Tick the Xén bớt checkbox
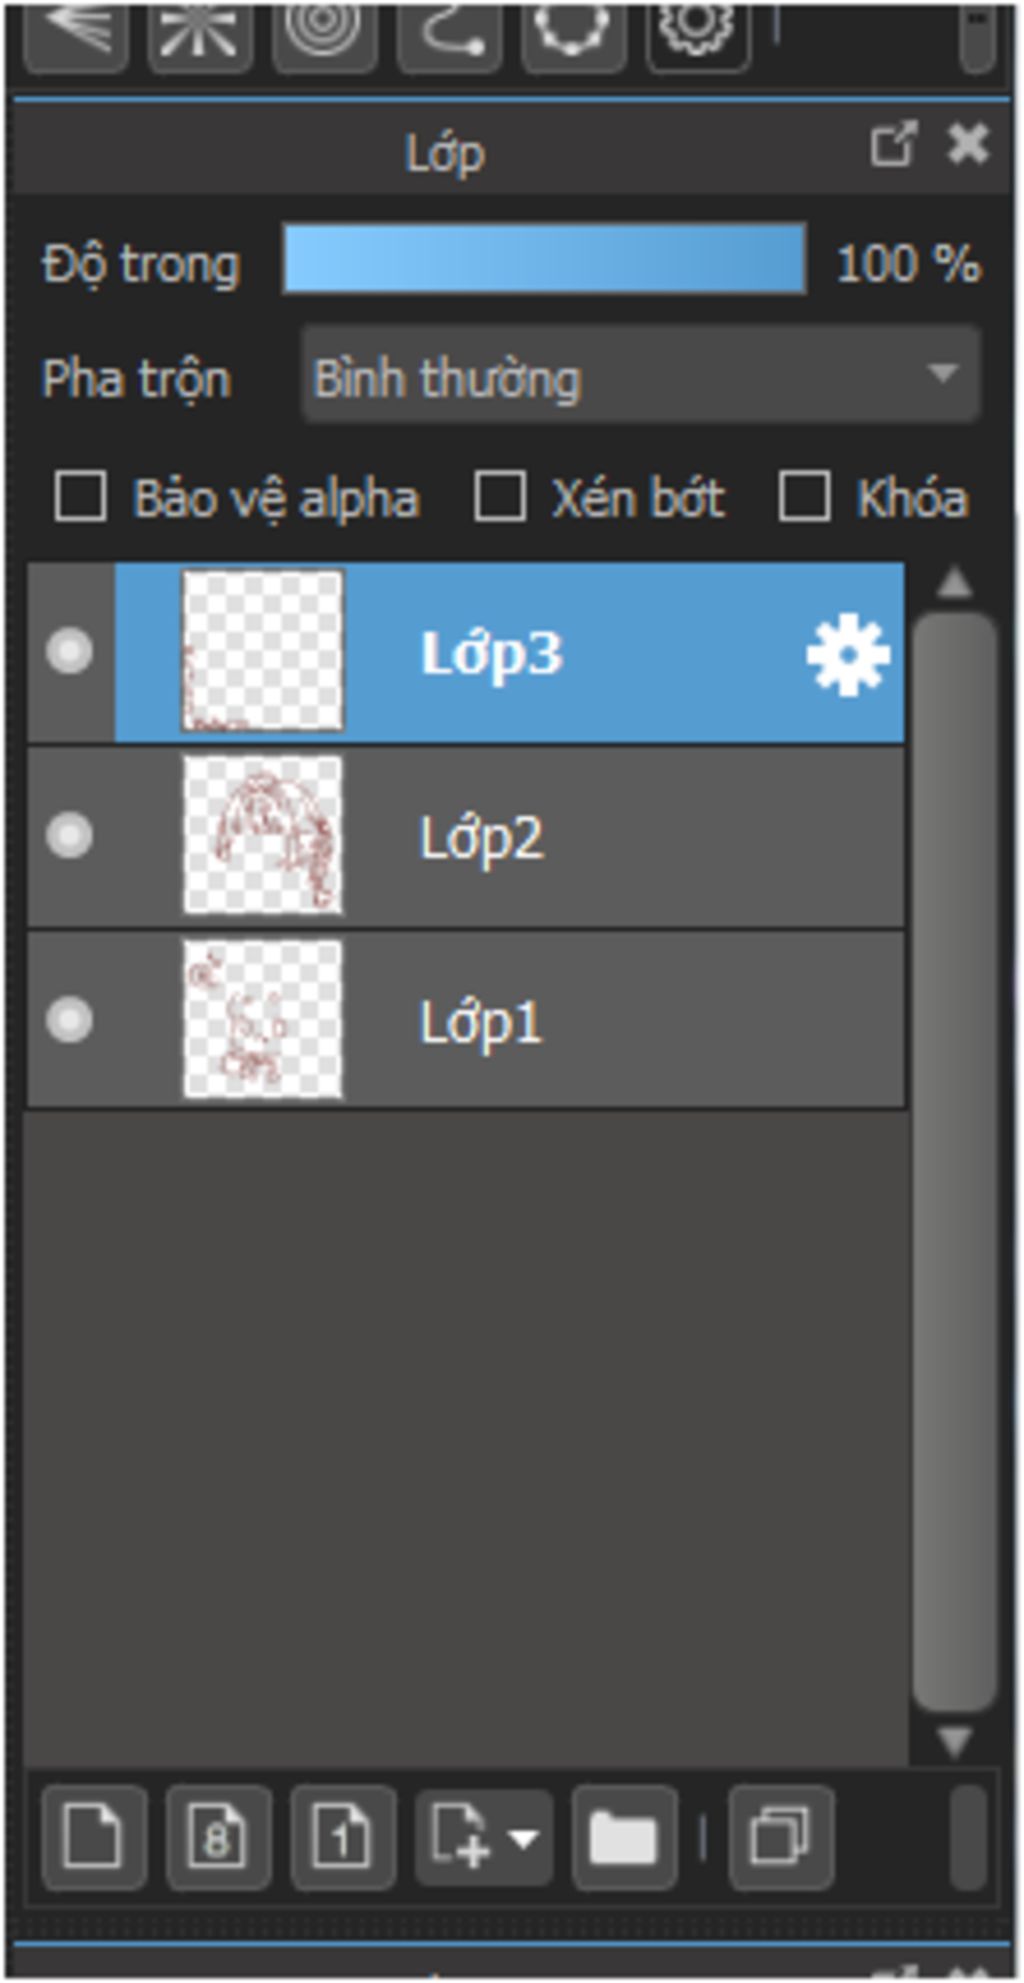Screen dimensions: 1024x1983 point(499,497)
